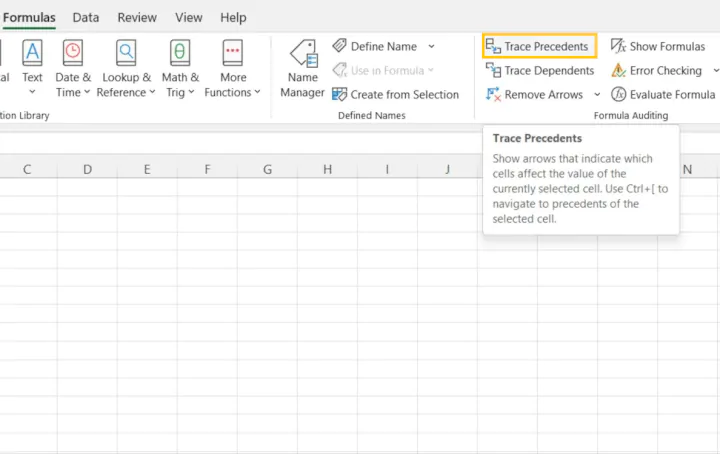This screenshot has height=454, width=720.
Task: Open the Remove Arrows dropdown arrow
Action: point(597,95)
